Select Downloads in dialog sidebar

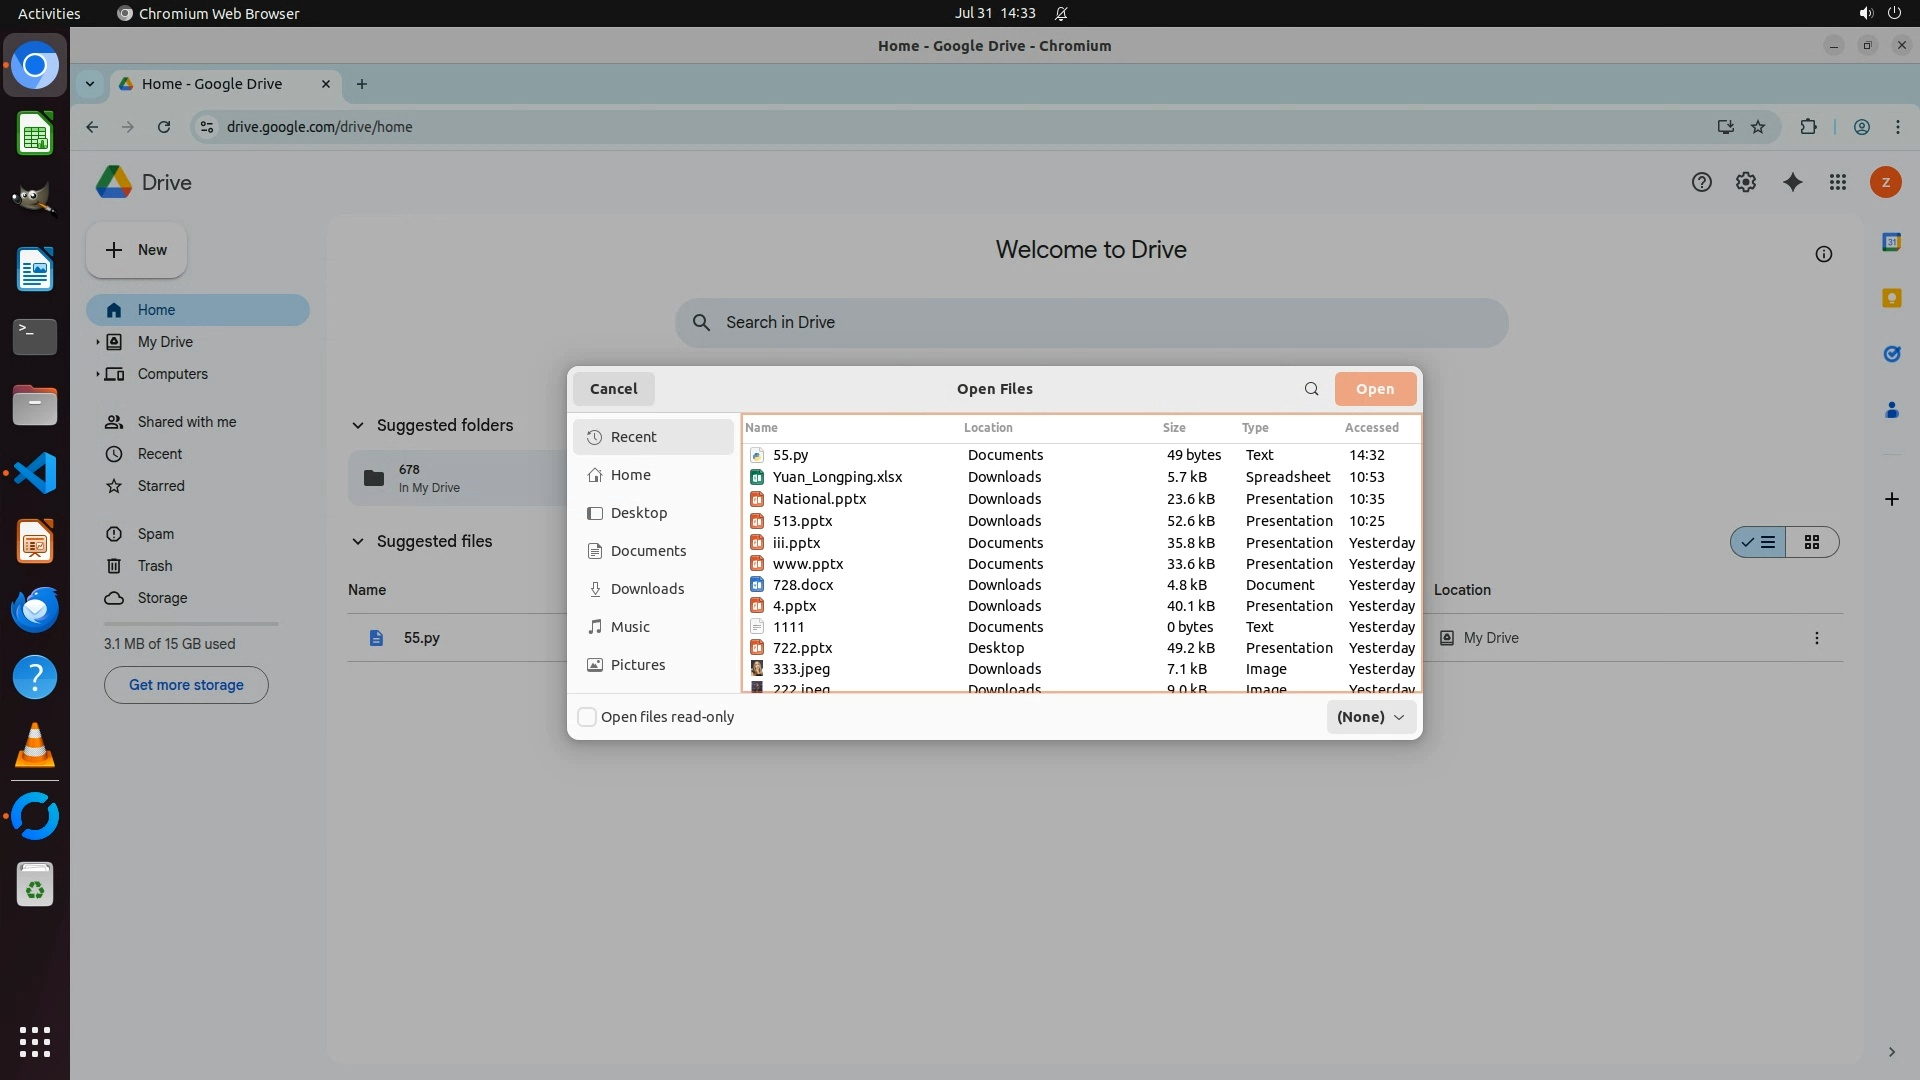click(x=647, y=589)
